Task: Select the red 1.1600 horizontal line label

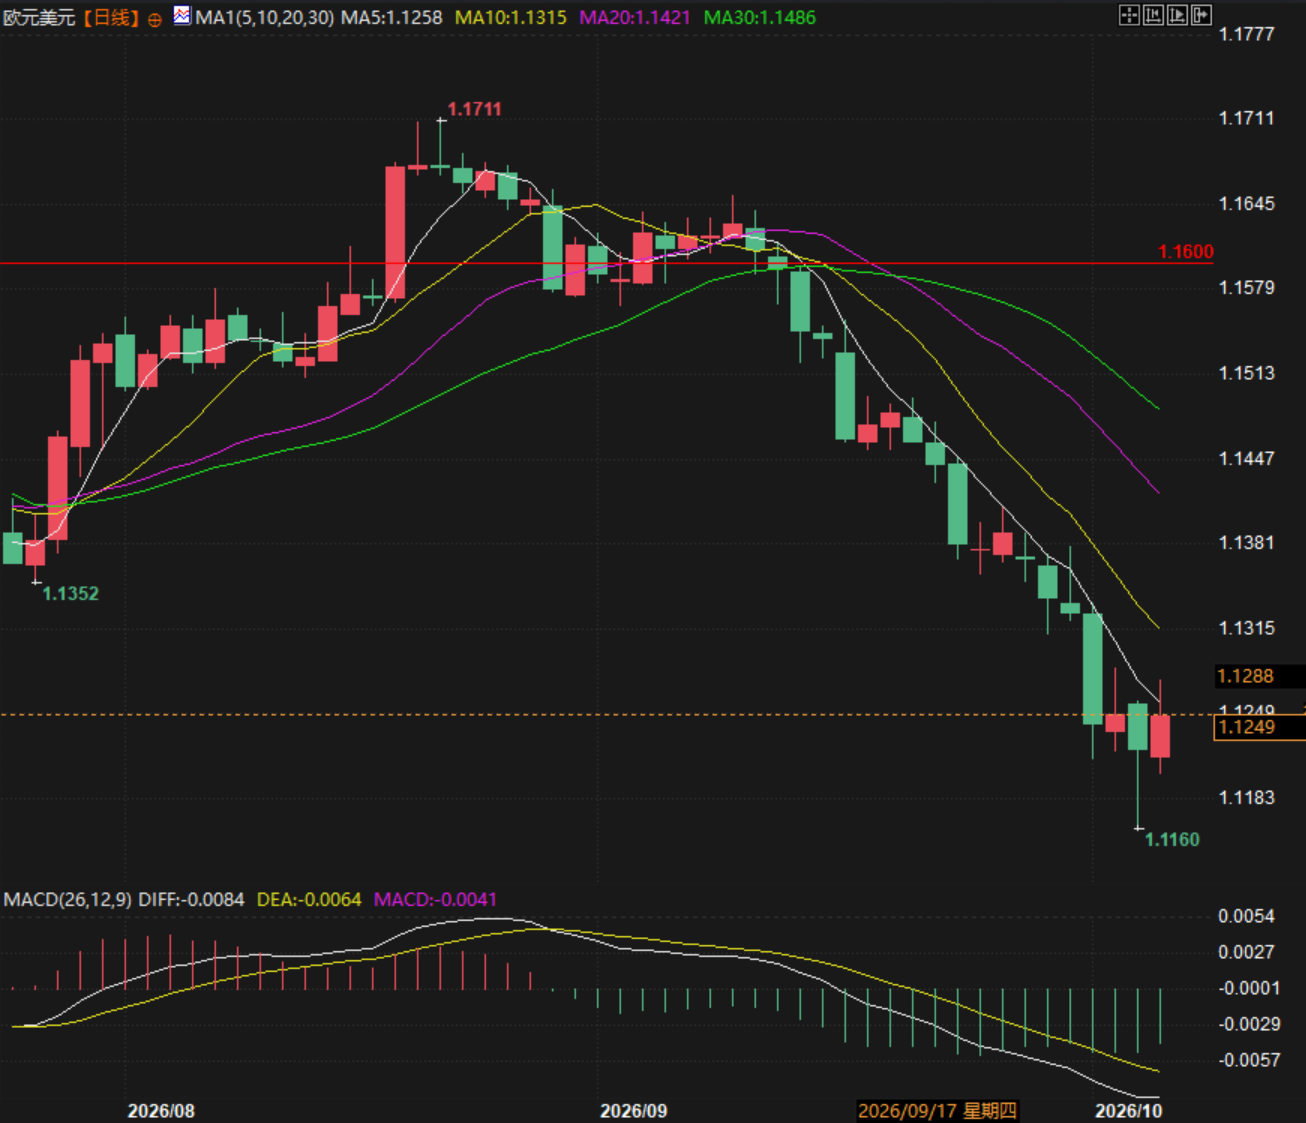Action: [x=1185, y=252]
